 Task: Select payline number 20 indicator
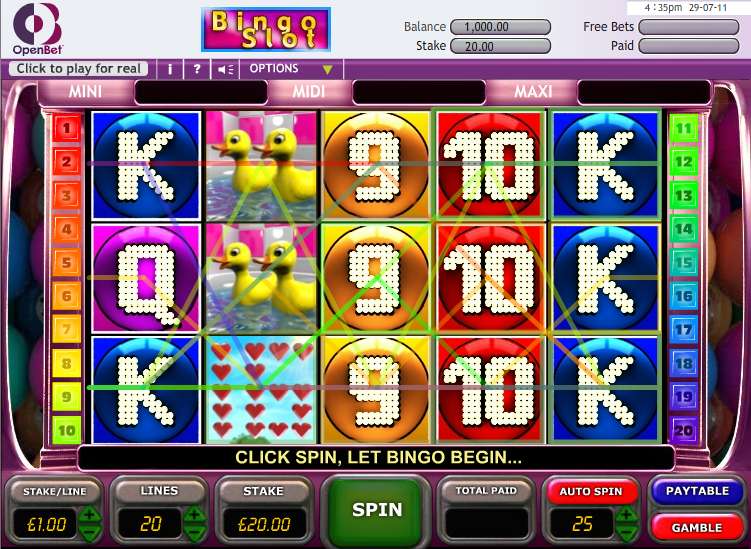[x=683, y=430]
